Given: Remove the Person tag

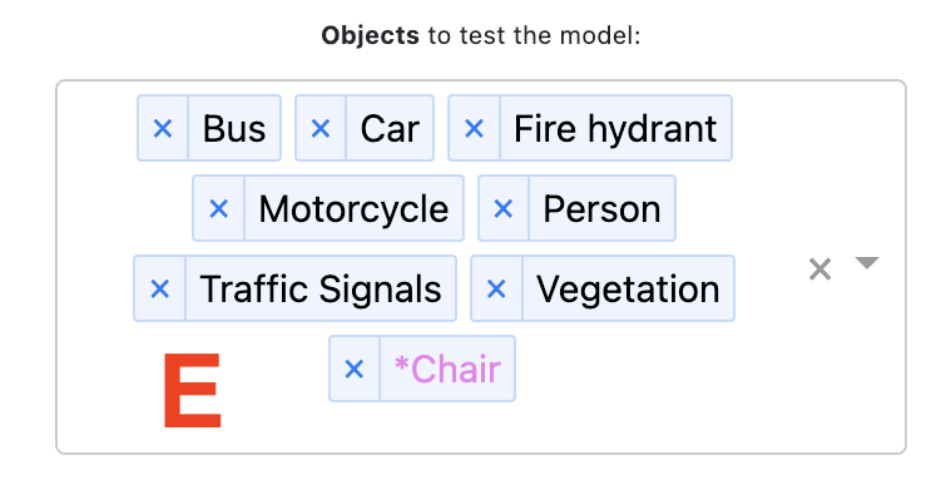Looking at the screenshot, I should (503, 209).
